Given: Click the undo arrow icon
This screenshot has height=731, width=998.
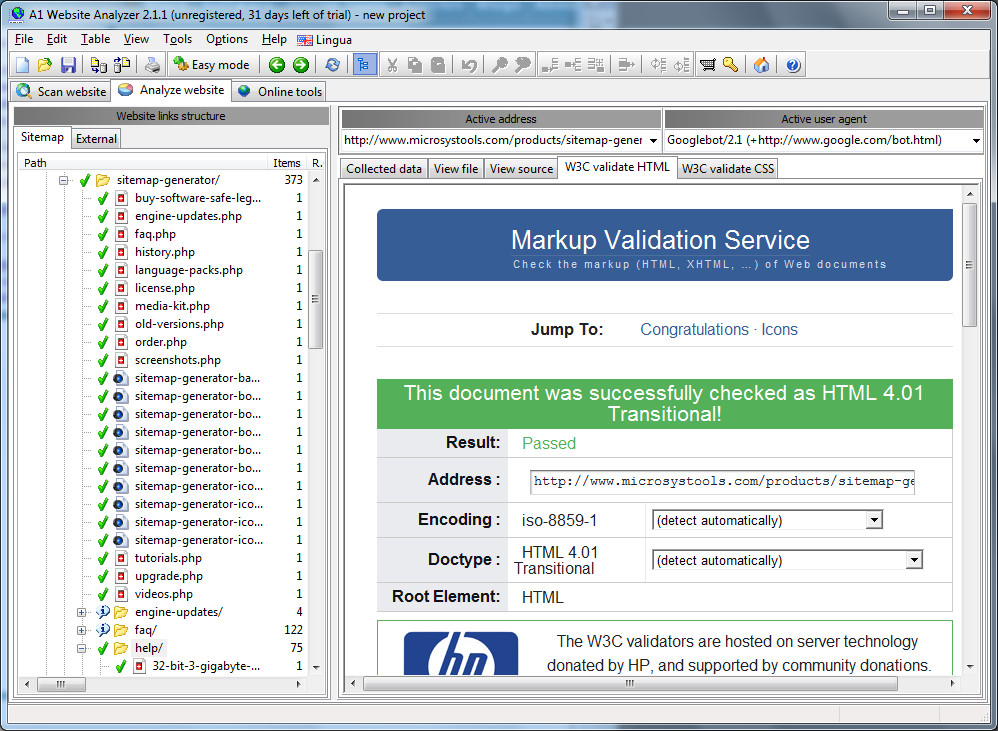Looking at the screenshot, I should pos(469,65).
